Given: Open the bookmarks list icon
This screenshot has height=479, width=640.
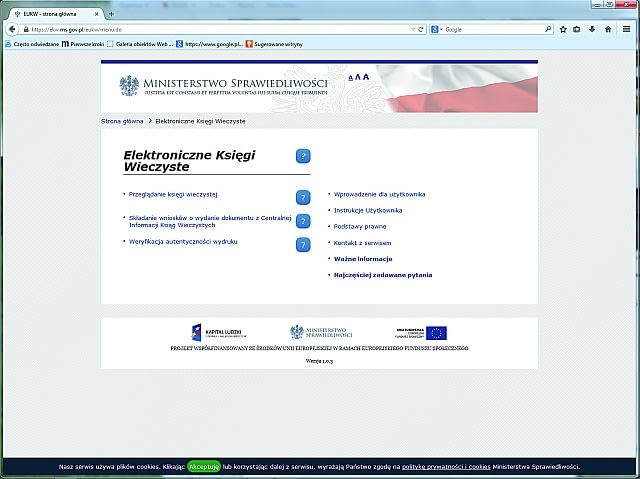Looking at the screenshot, I should tap(577, 29).
